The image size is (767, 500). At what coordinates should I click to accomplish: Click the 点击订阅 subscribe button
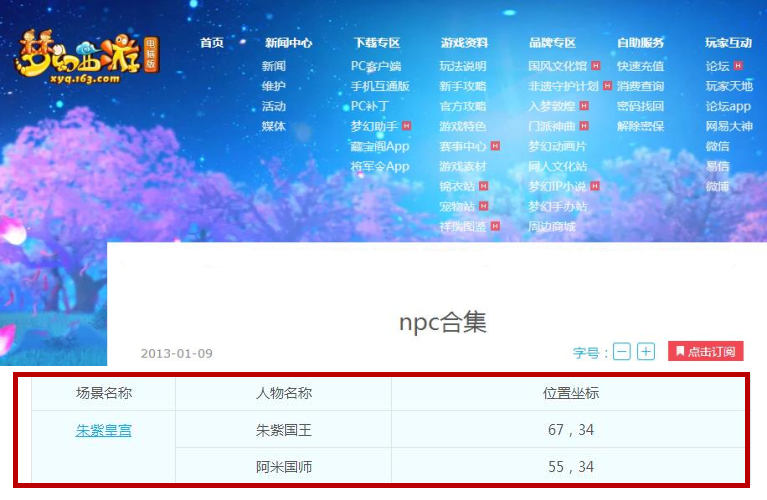[705, 351]
